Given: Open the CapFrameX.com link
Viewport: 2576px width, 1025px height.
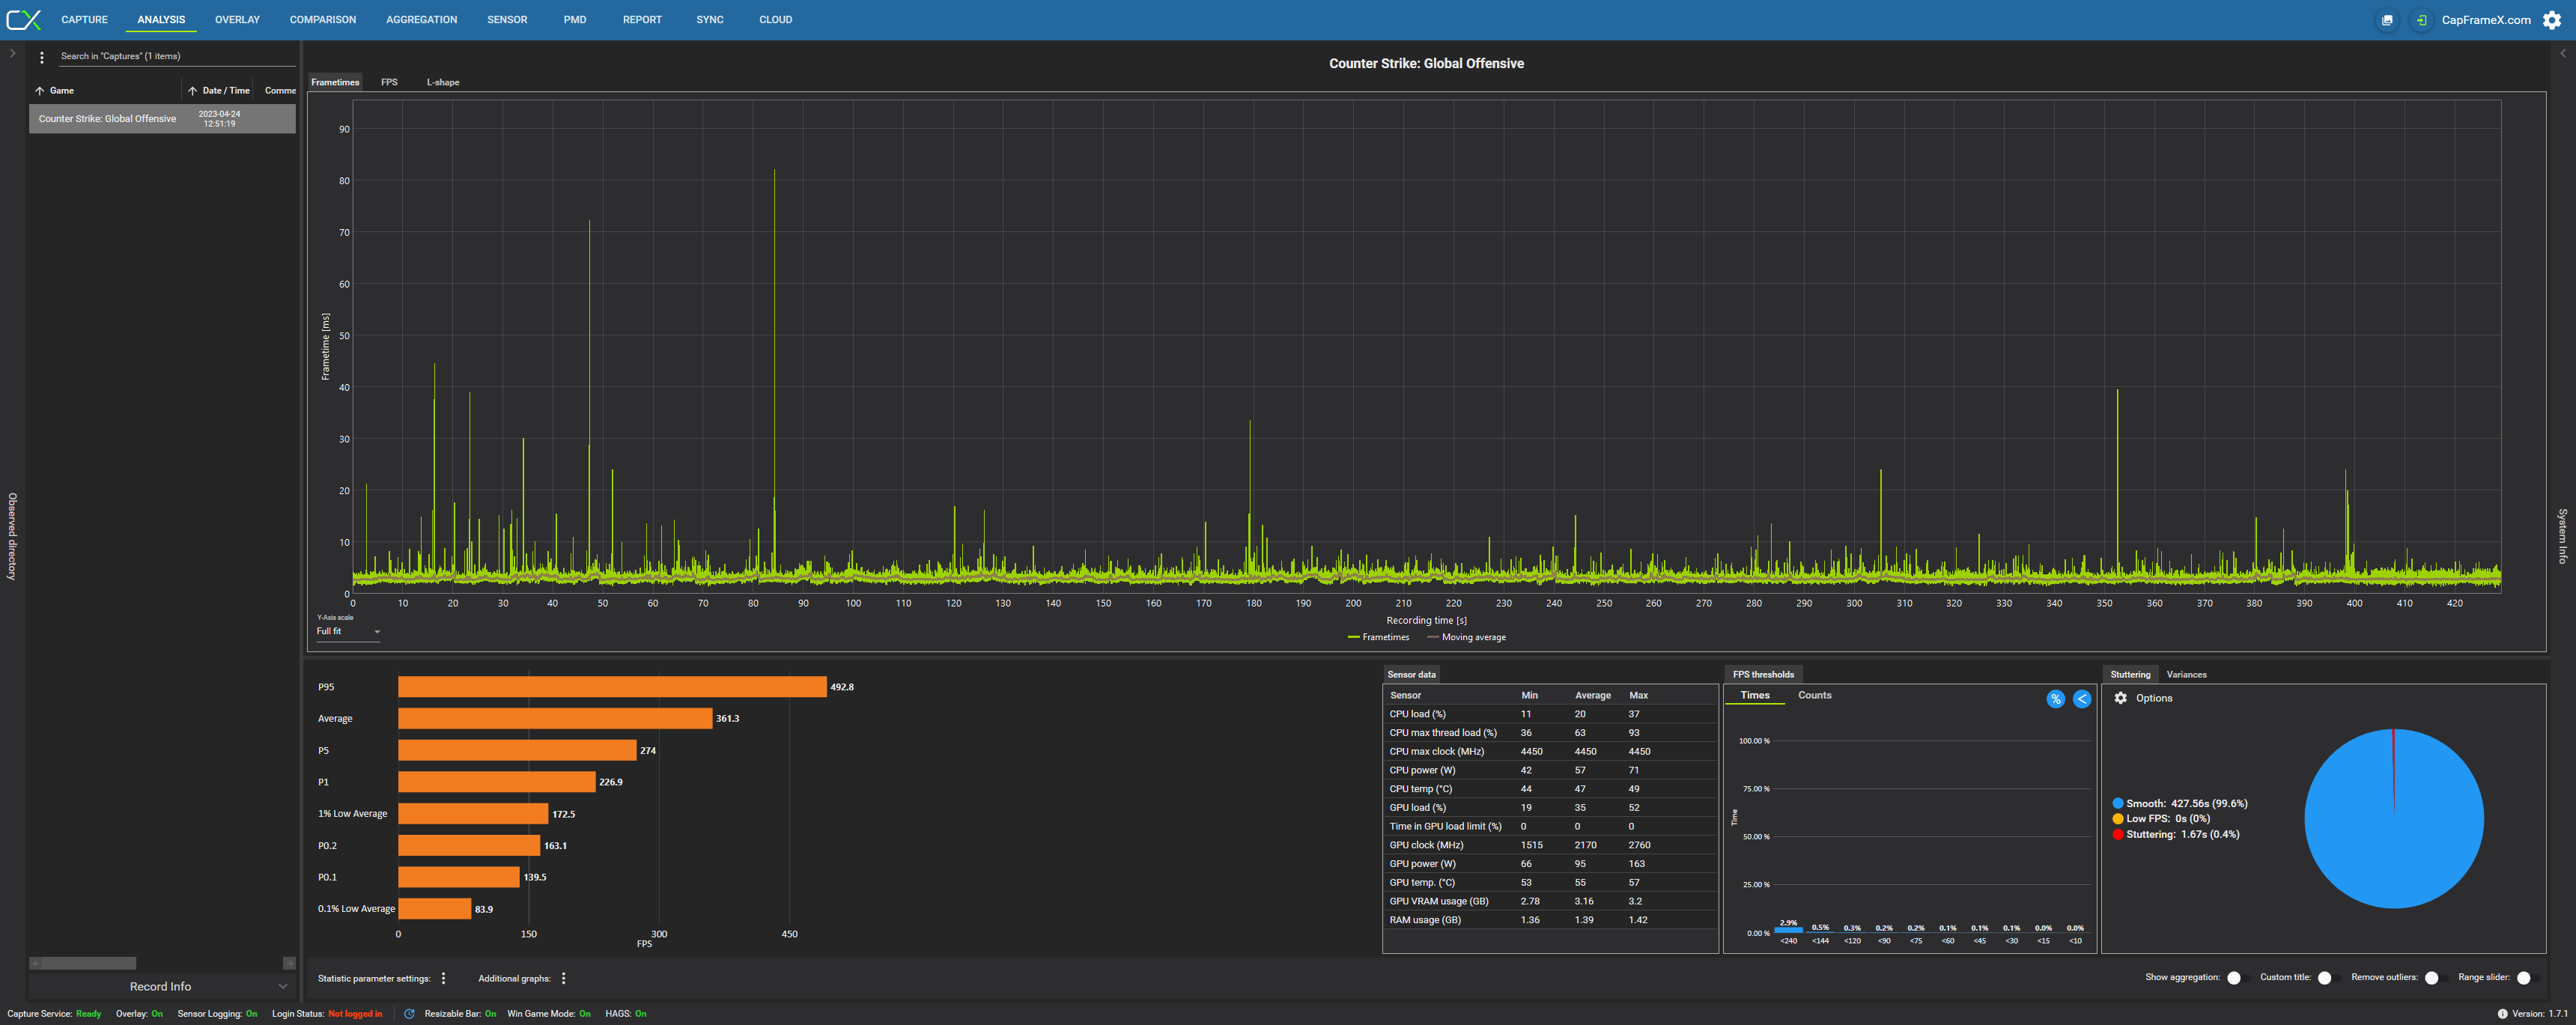Looking at the screenshot, I should (x=2486, y=20).
